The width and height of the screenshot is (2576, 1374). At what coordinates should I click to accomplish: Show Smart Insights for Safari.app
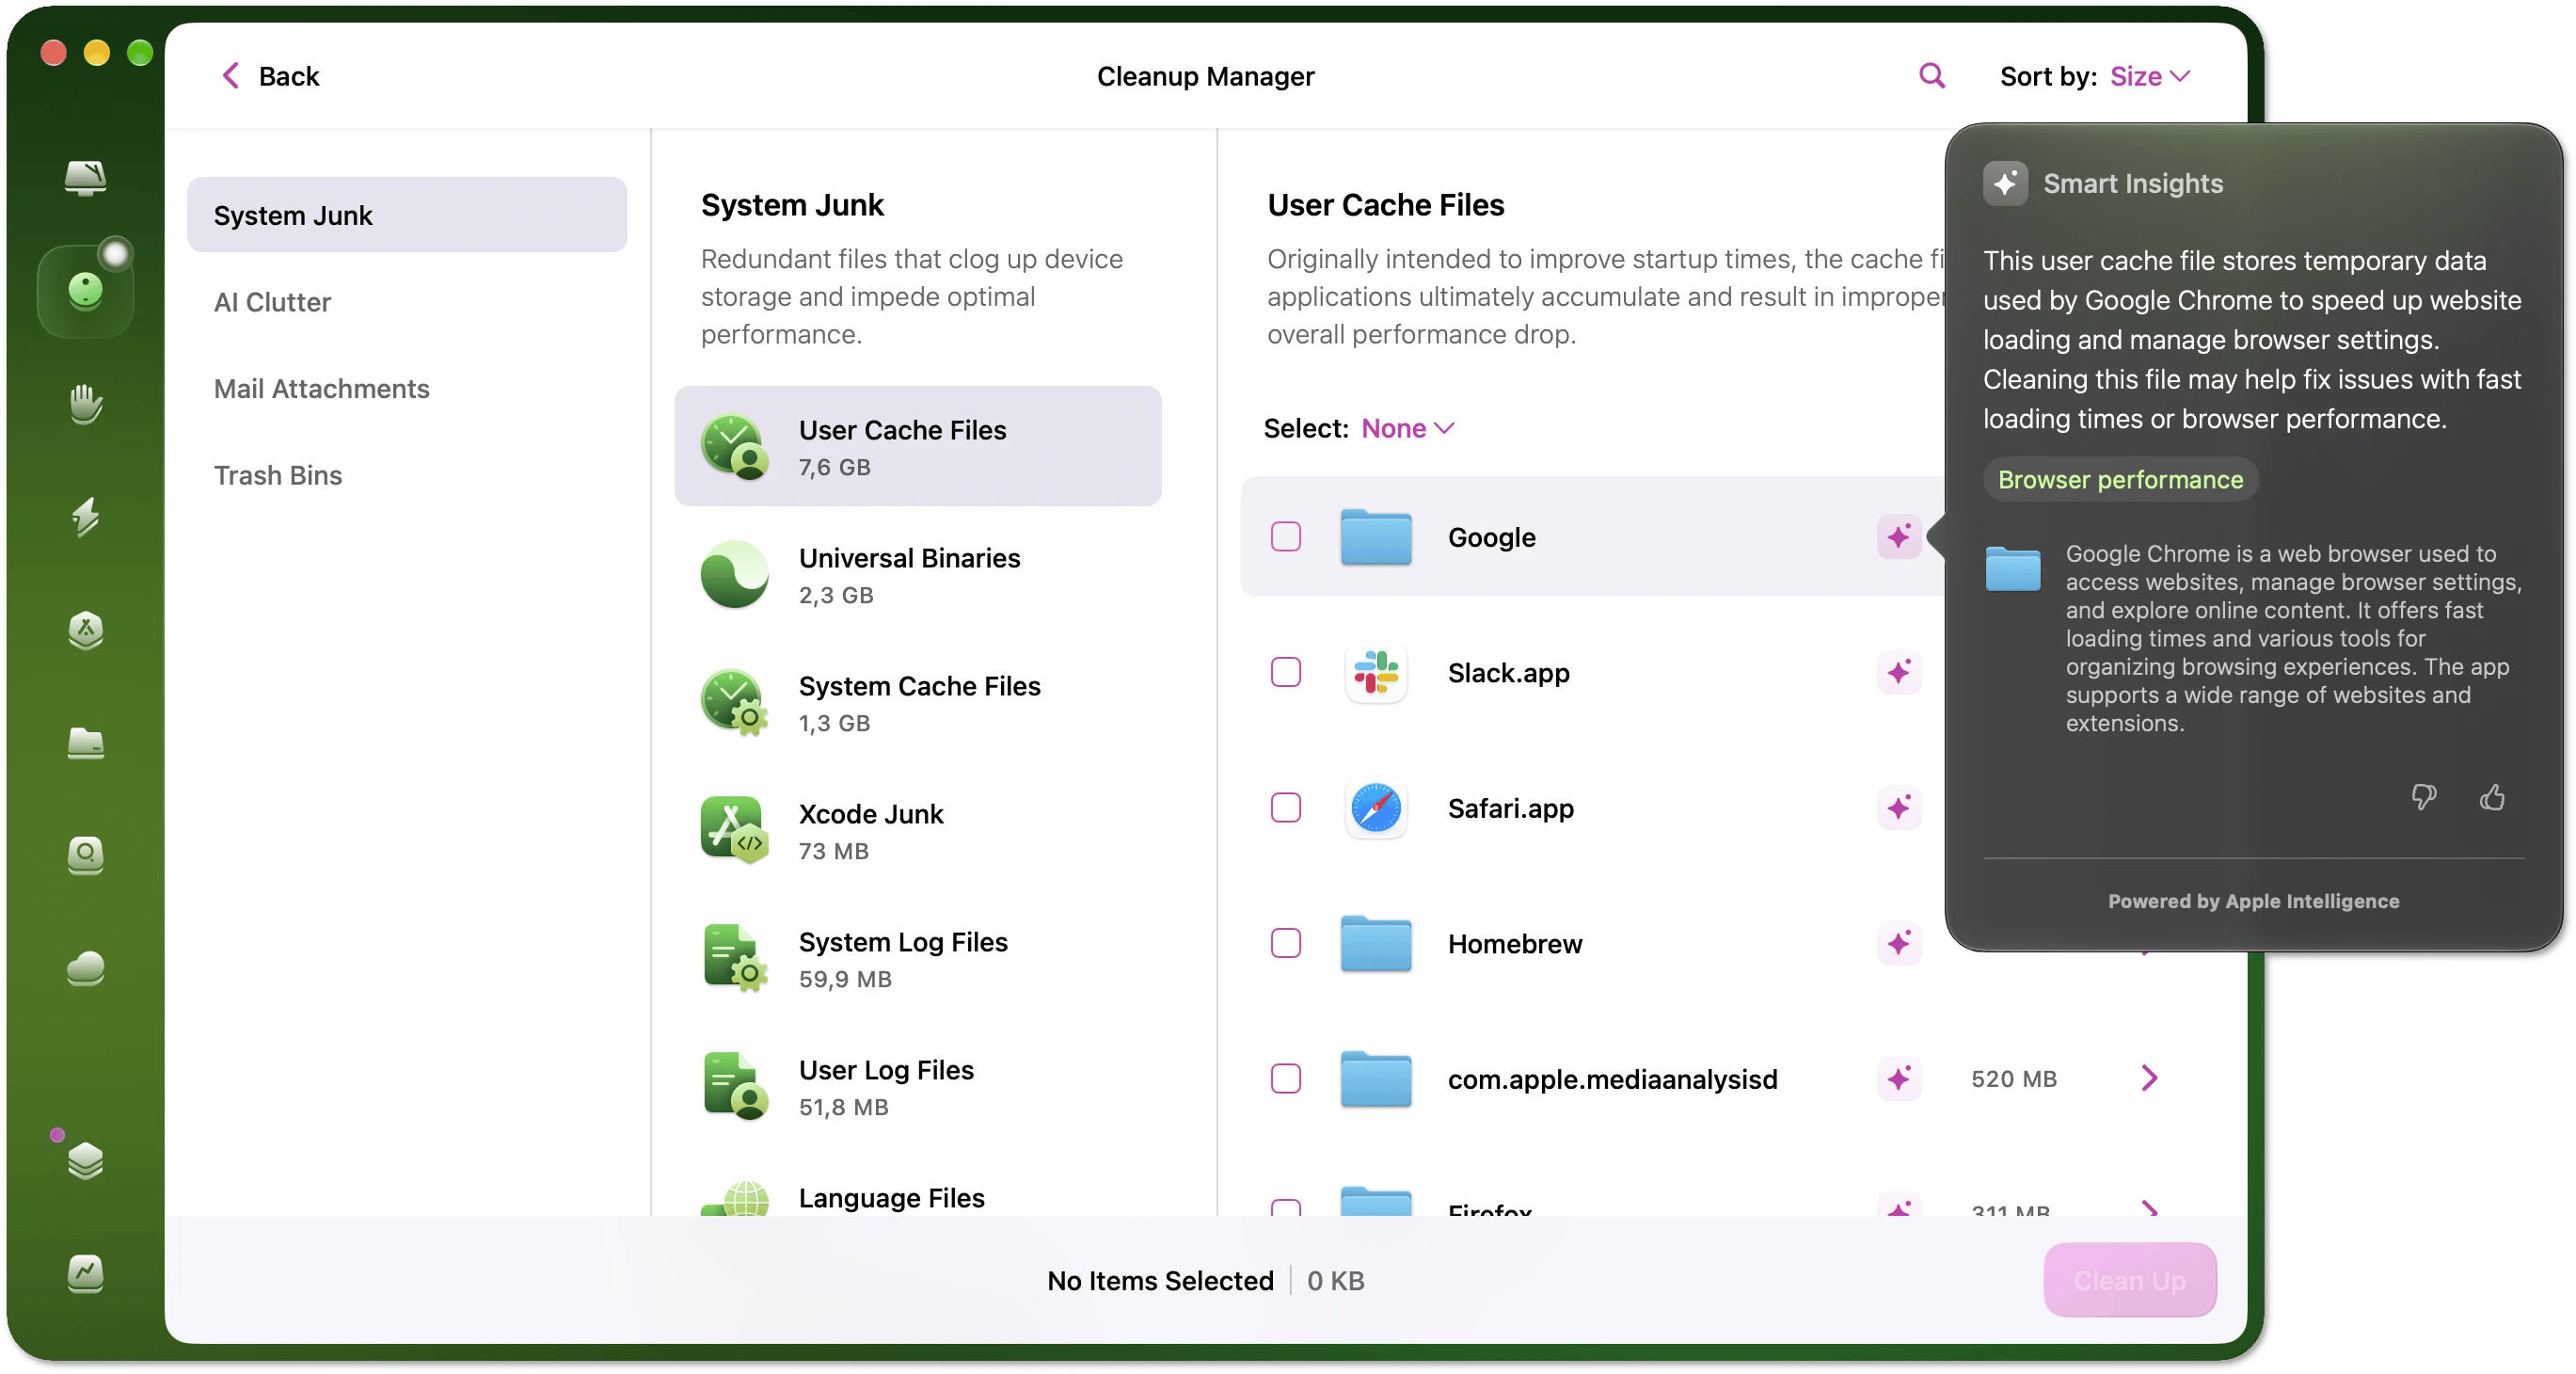1898,808
